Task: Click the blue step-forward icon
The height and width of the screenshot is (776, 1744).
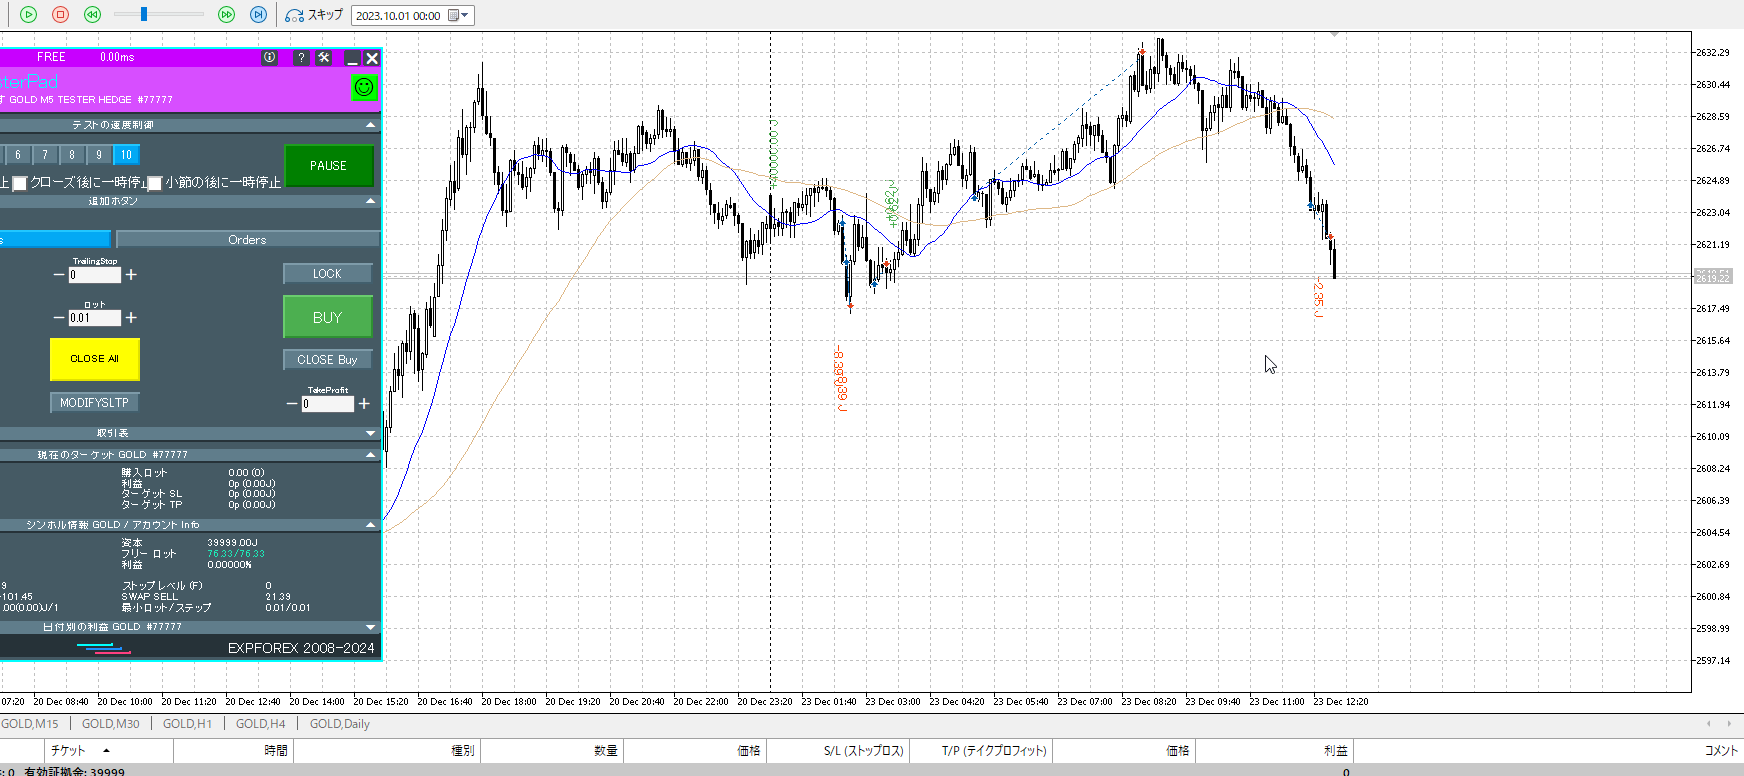Action: pyautogui.click(x=258, y=14)
